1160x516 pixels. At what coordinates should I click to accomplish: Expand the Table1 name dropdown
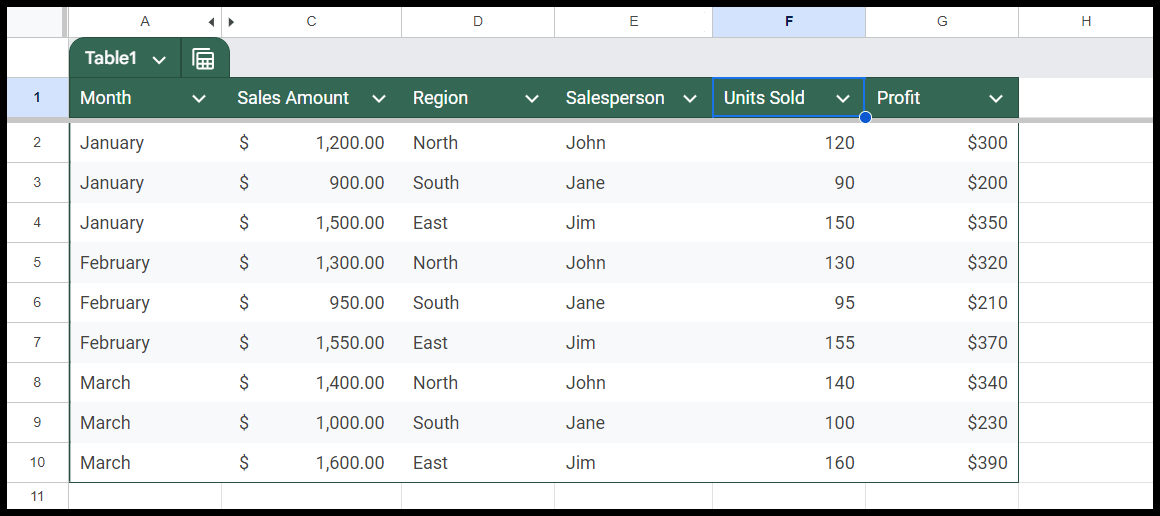[159, 60]
